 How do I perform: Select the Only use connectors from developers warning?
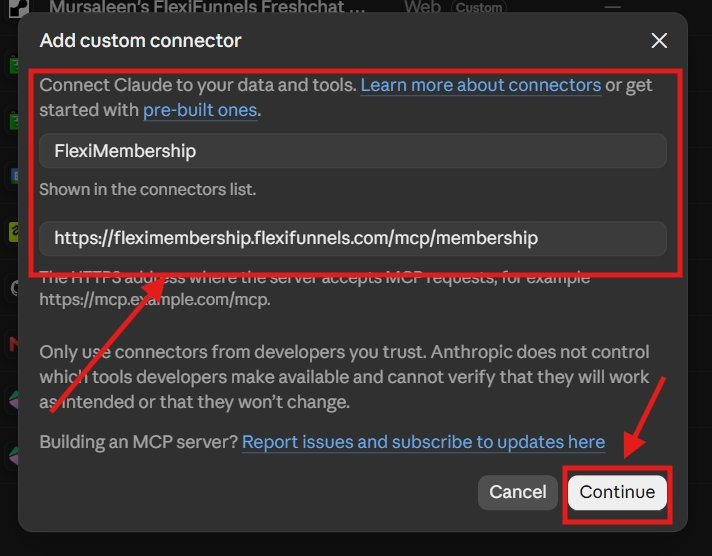(344, 377)
